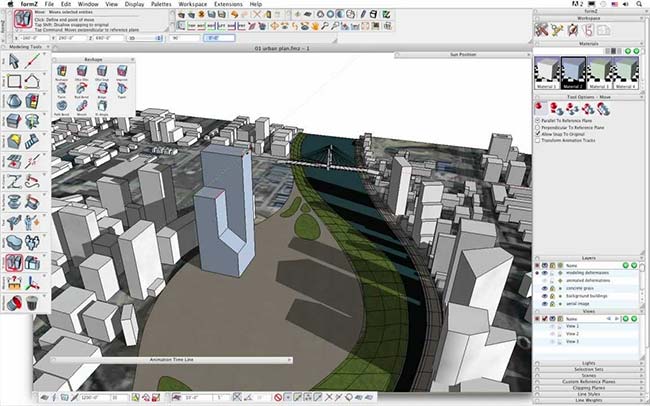Select the rectangle drawing tool
This screenshot has height=406, width=650.
point(14,81)
